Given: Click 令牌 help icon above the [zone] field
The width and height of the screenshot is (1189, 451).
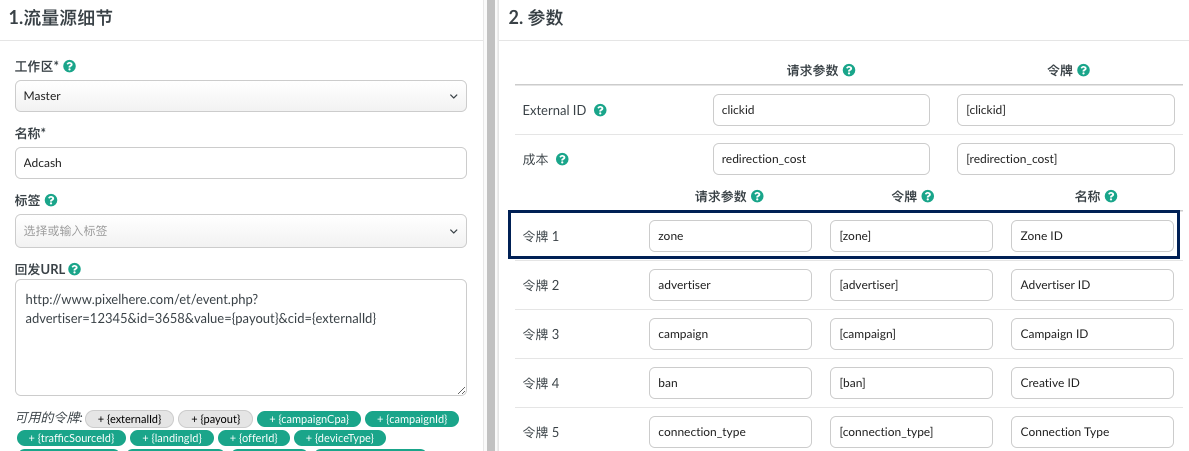Looking at the screenshot, I should point(927,196).
